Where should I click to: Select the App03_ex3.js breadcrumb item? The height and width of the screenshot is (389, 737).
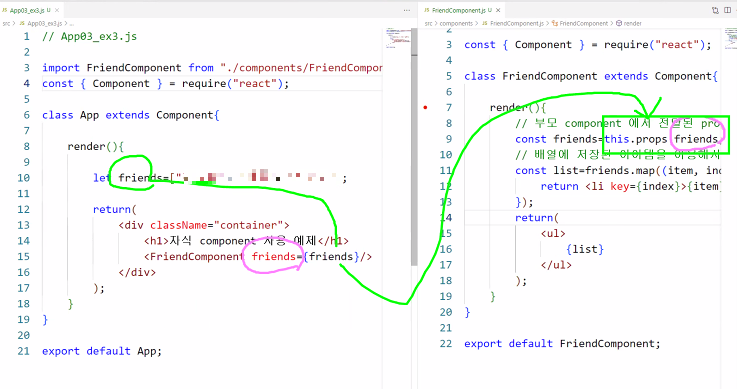pos(44,23)
